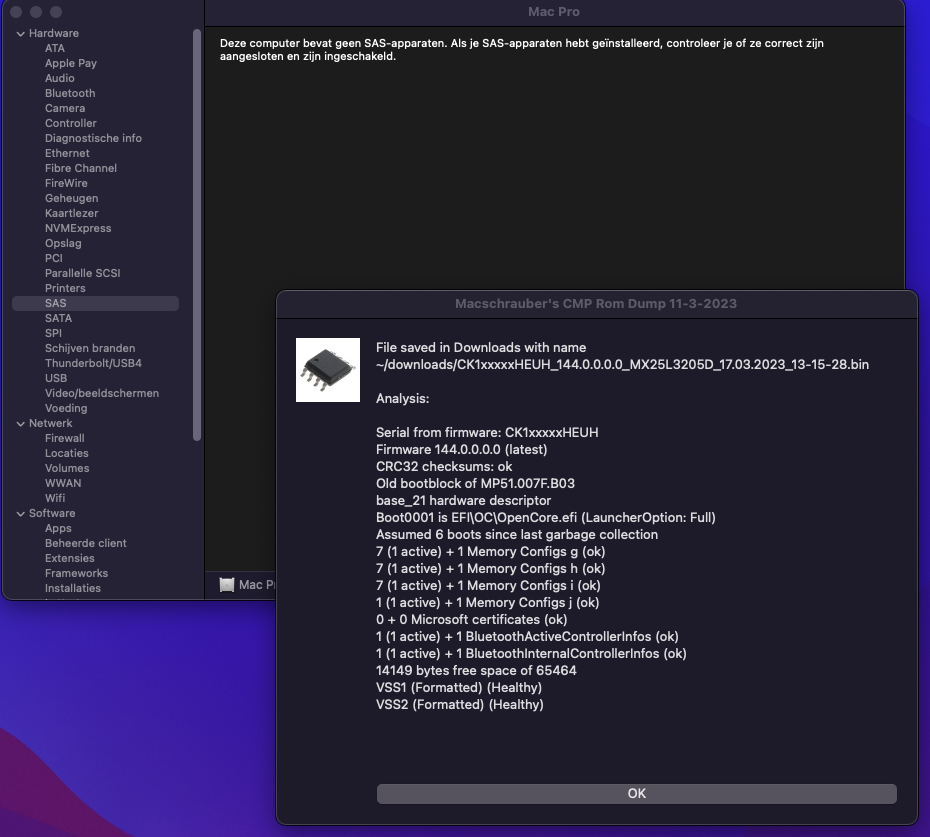
Task: Select the highlighted SAS entry
Action: coord(95,303)
